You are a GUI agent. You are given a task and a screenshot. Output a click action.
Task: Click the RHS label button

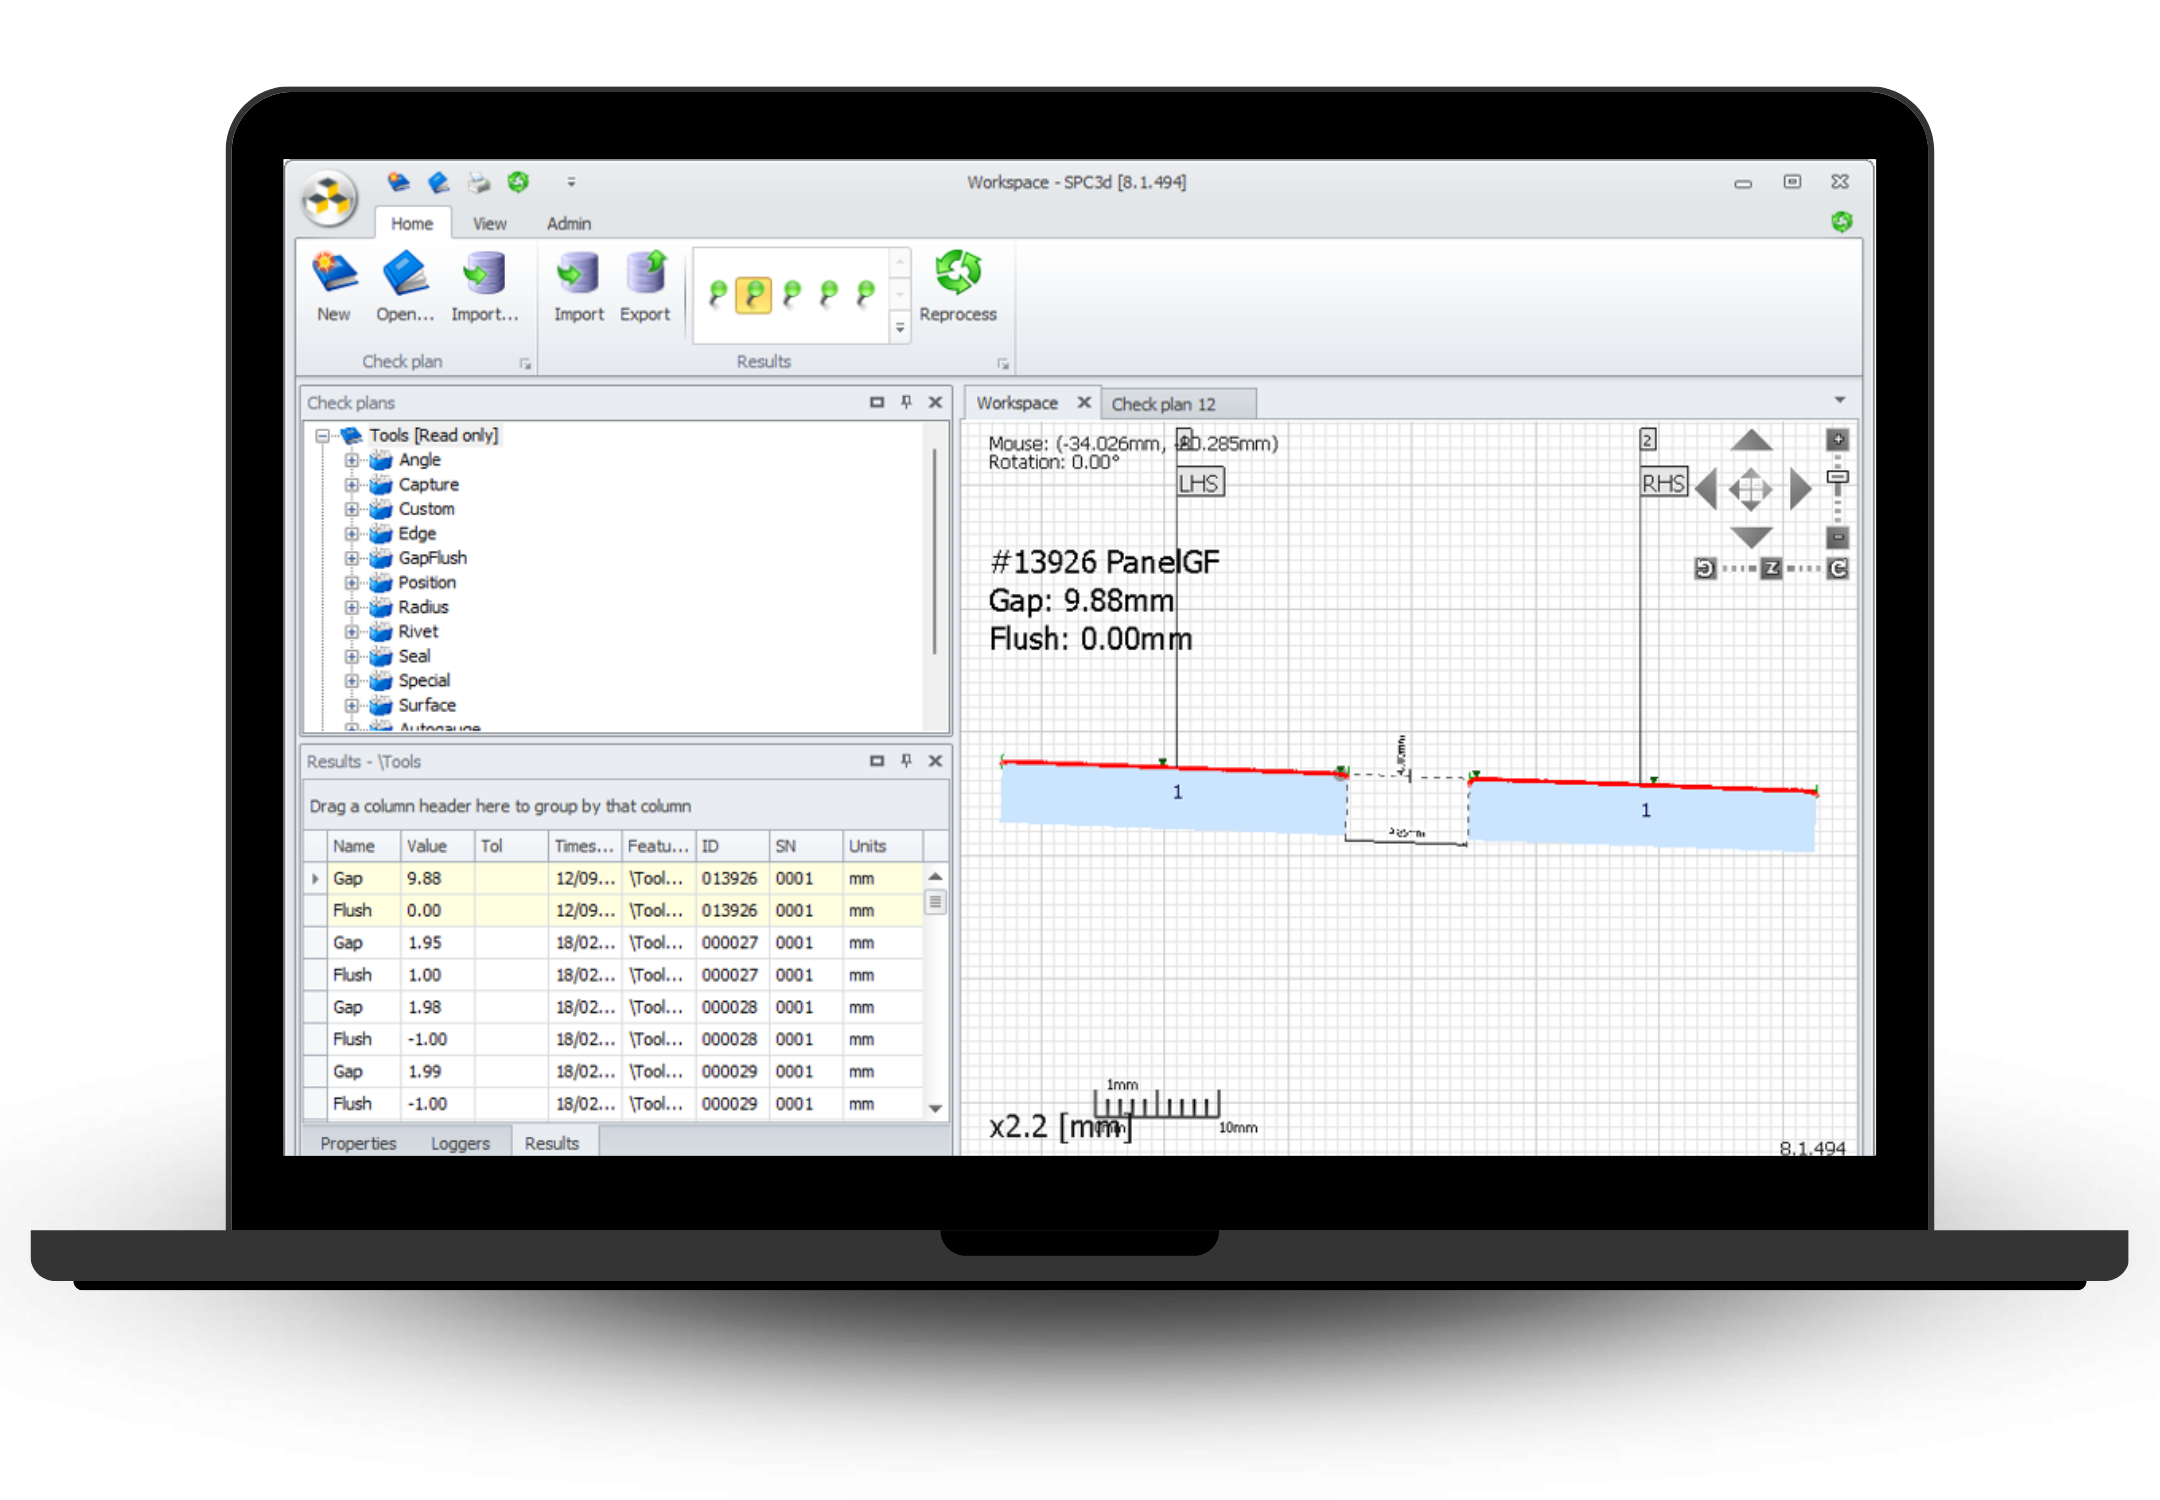tap(1663, 484)
